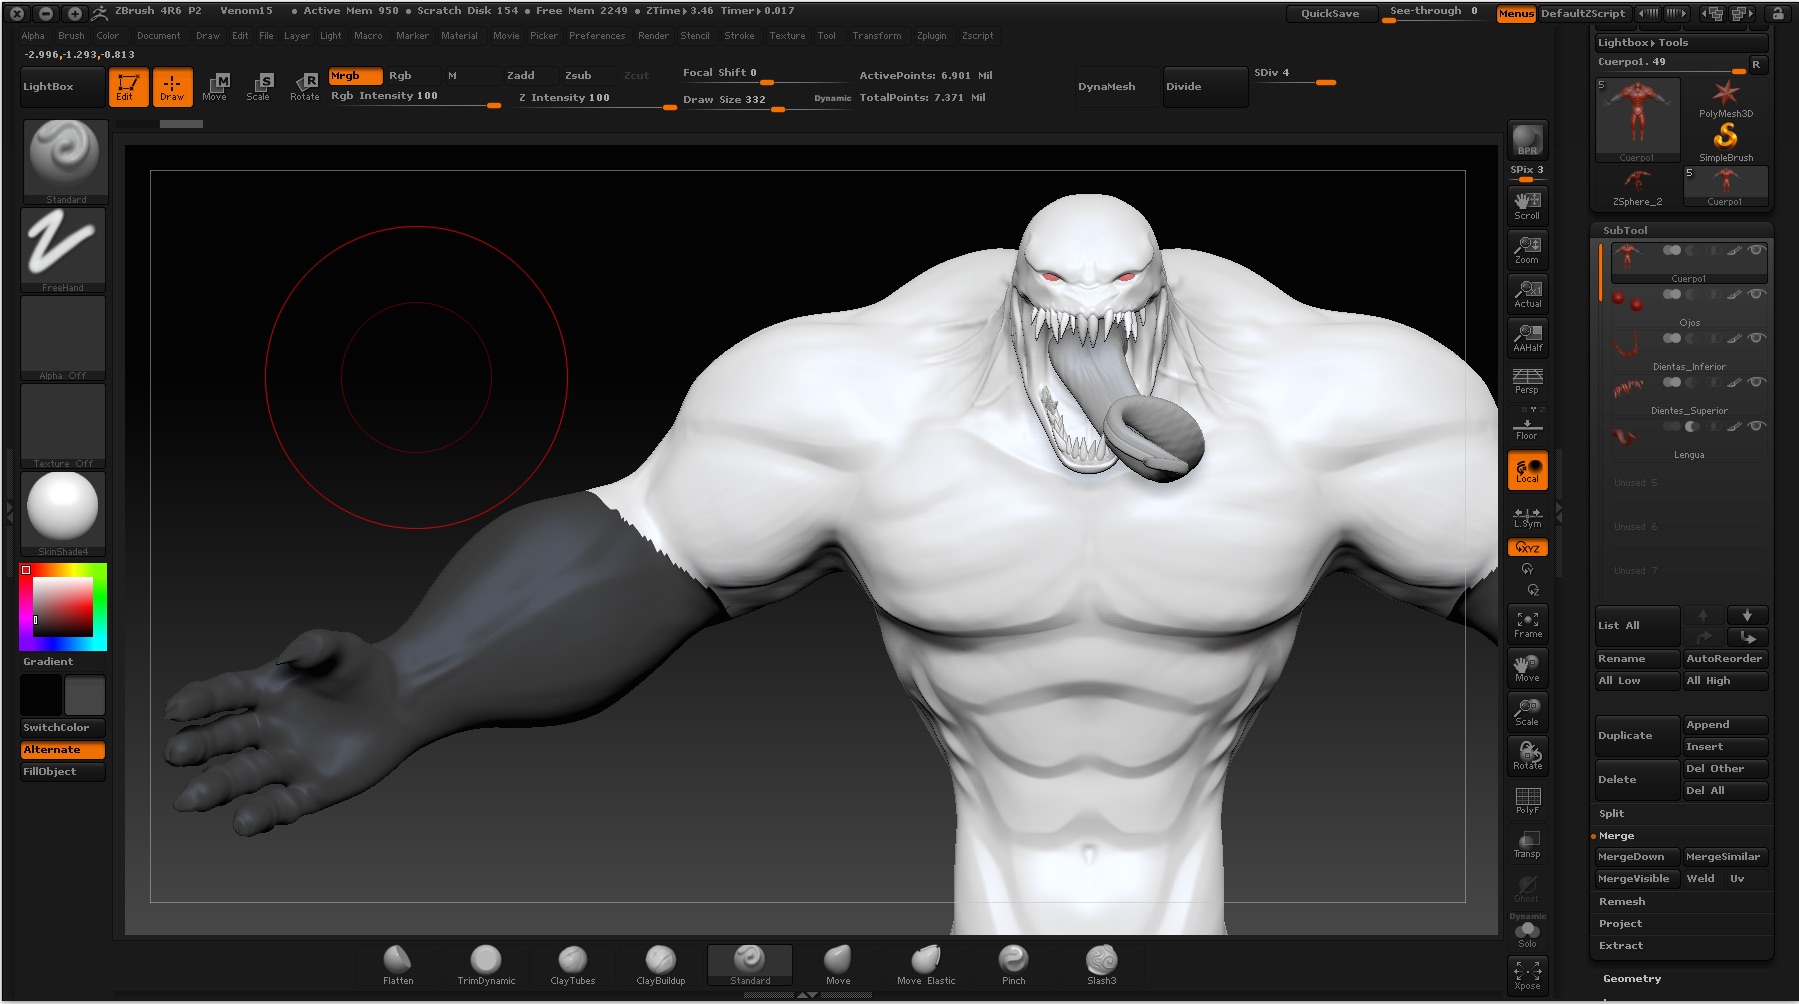
Task: Select the SimpleBrush tool
Action: [x=1726, y=143]
